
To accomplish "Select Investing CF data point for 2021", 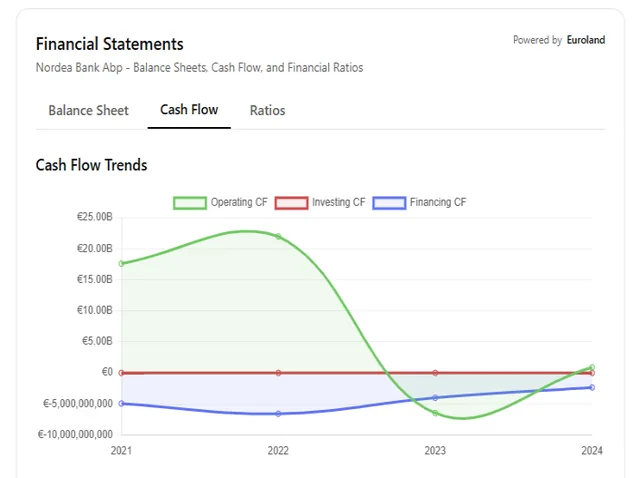I will [x=122, y=373].
